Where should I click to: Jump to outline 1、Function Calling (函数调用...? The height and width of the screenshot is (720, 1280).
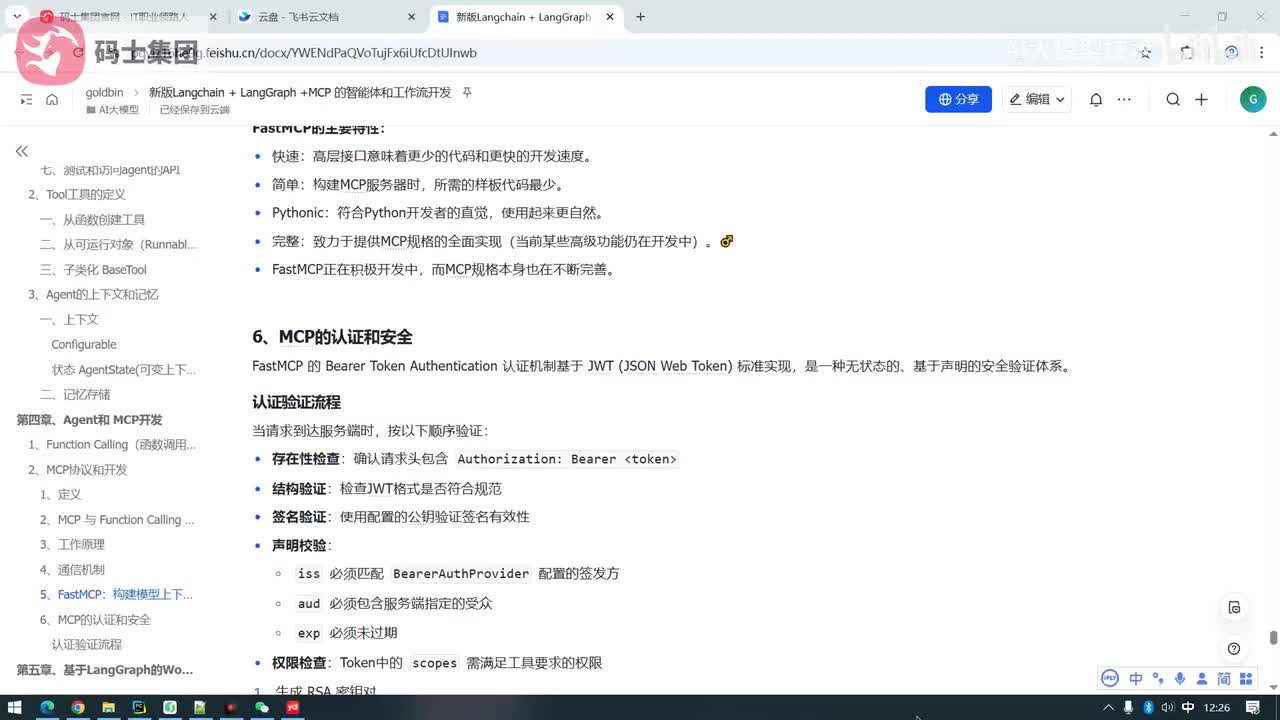tap(112, 444)
